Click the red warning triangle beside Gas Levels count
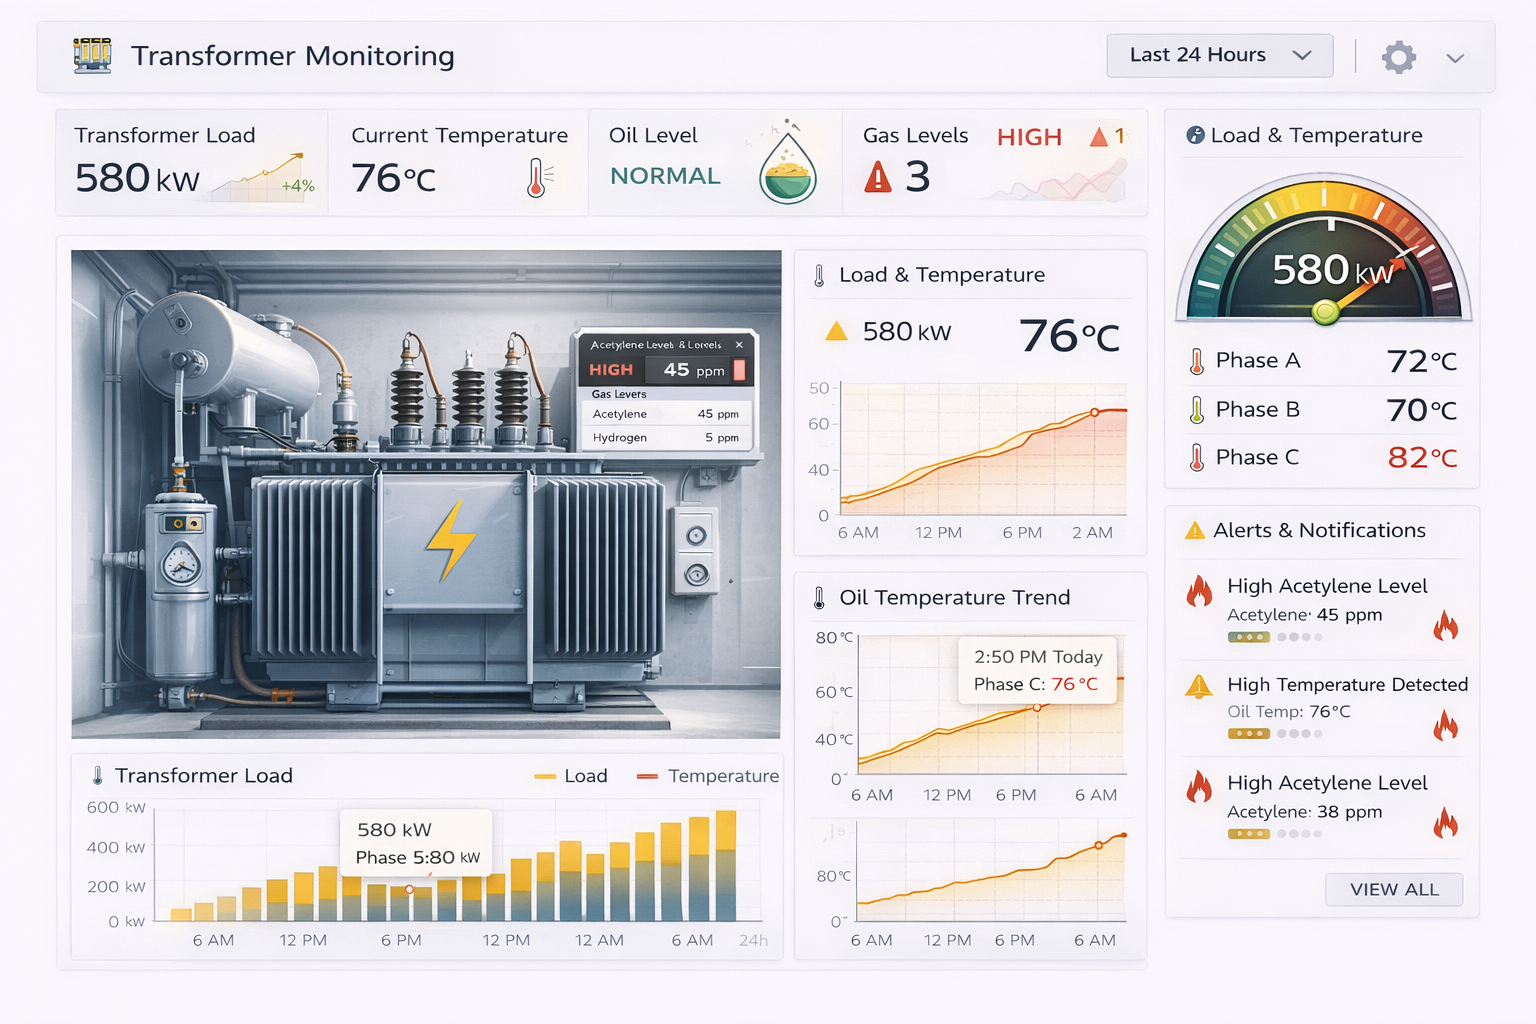Viewport: 1536px width, 1024px height. [x=877, y=178]
